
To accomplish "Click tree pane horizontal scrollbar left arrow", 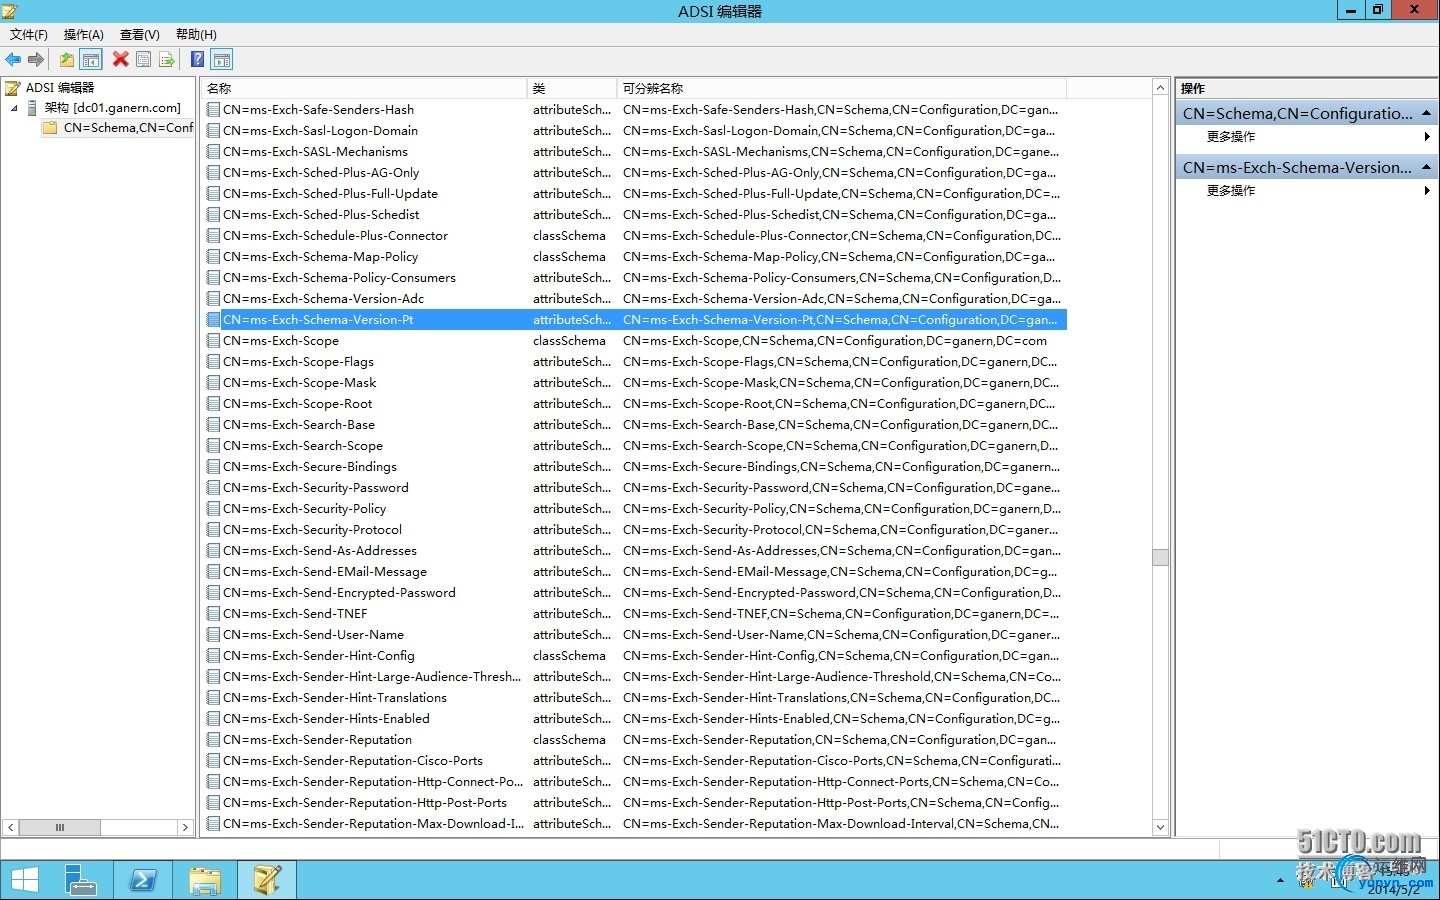I will pos(11,827).
